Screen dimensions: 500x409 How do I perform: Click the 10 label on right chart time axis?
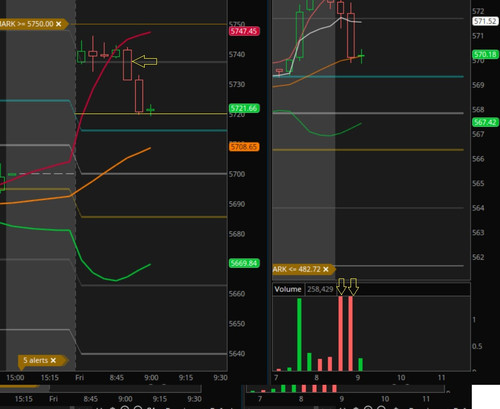(x=401, y=378)
